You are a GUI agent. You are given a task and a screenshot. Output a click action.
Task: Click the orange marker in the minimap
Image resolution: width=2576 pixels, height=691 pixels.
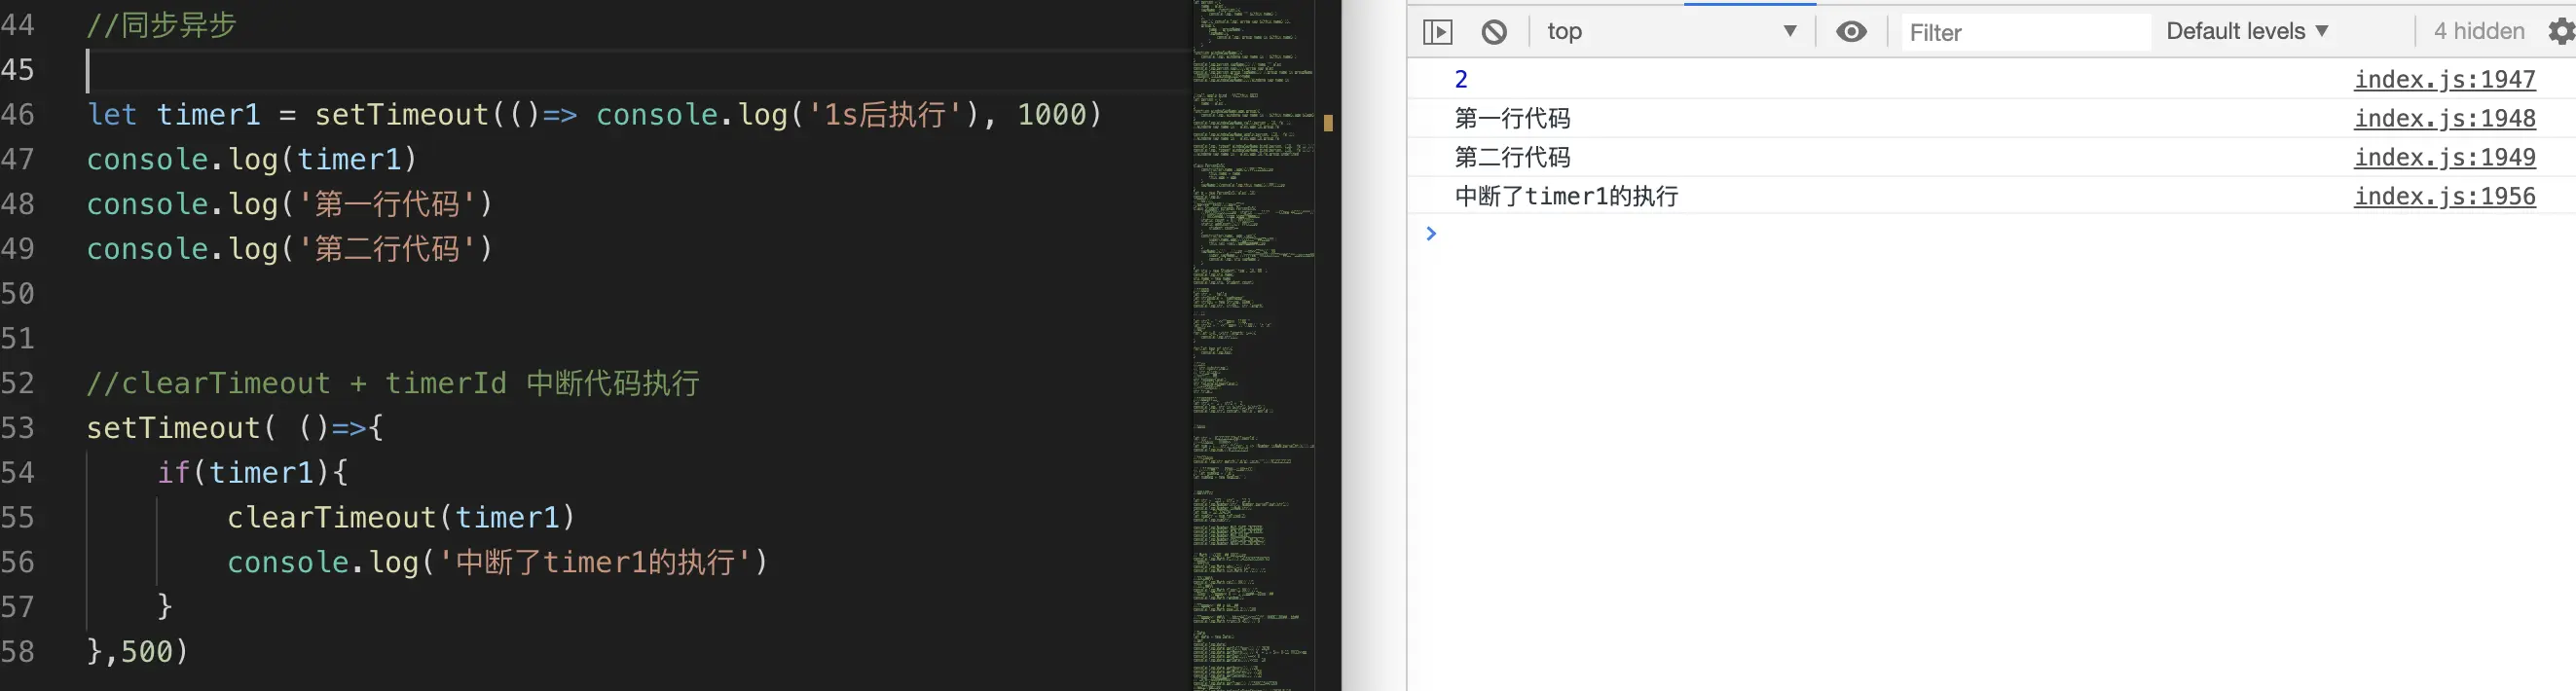pos(1328,123)
